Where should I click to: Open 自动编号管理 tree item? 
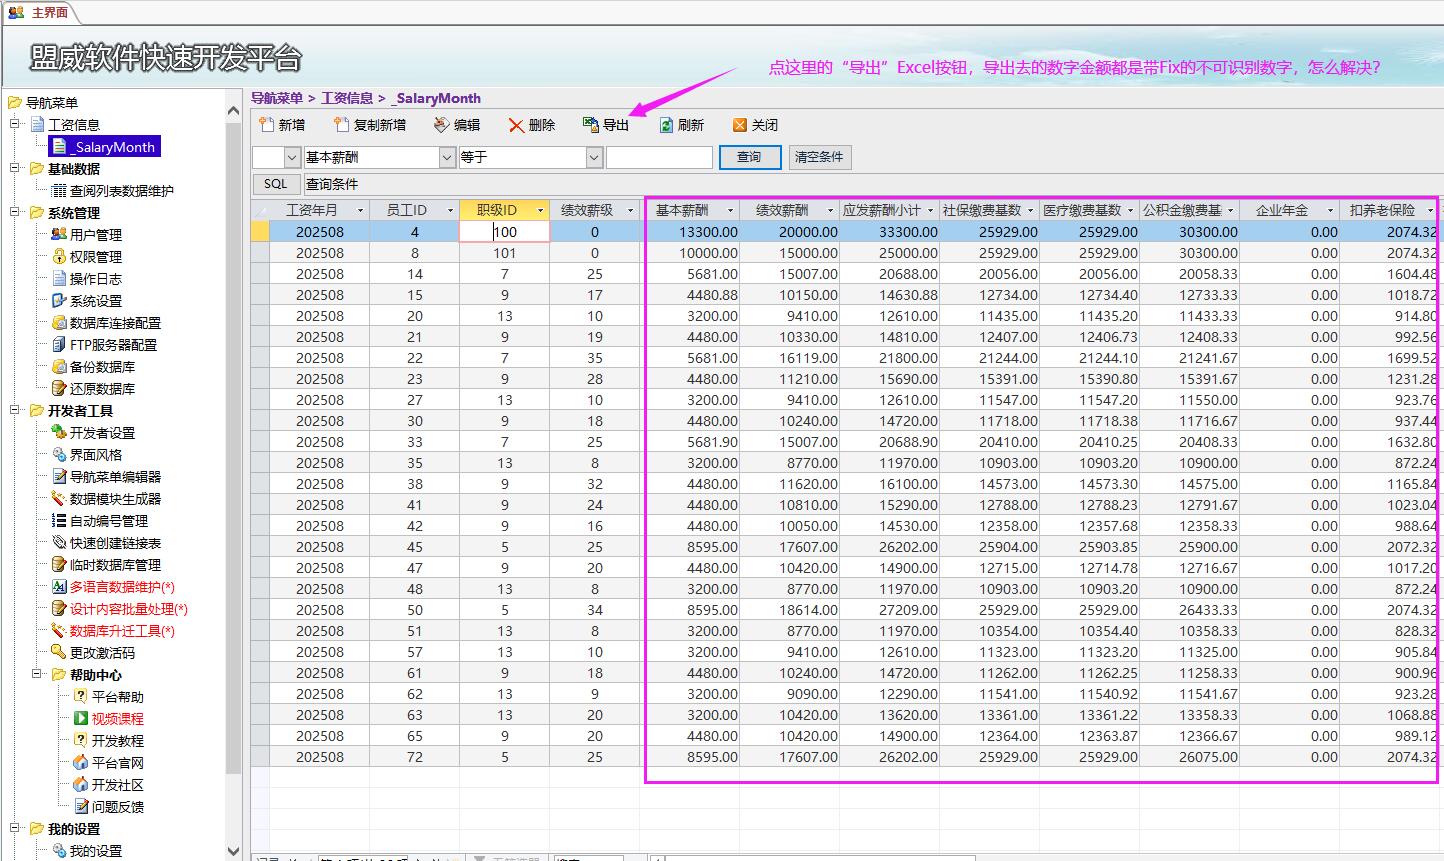tap(108, 521)
